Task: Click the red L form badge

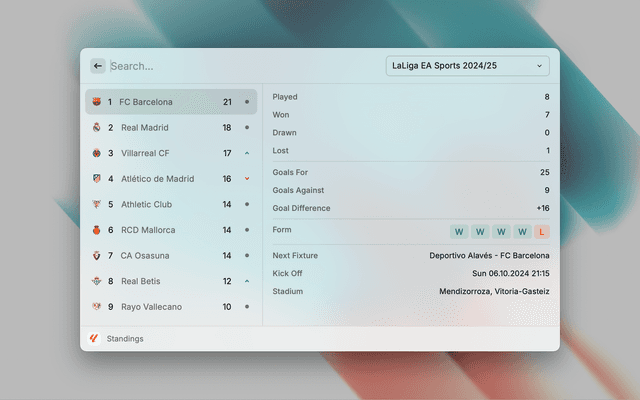Action: pyautogui.click(x=542, y=231)
